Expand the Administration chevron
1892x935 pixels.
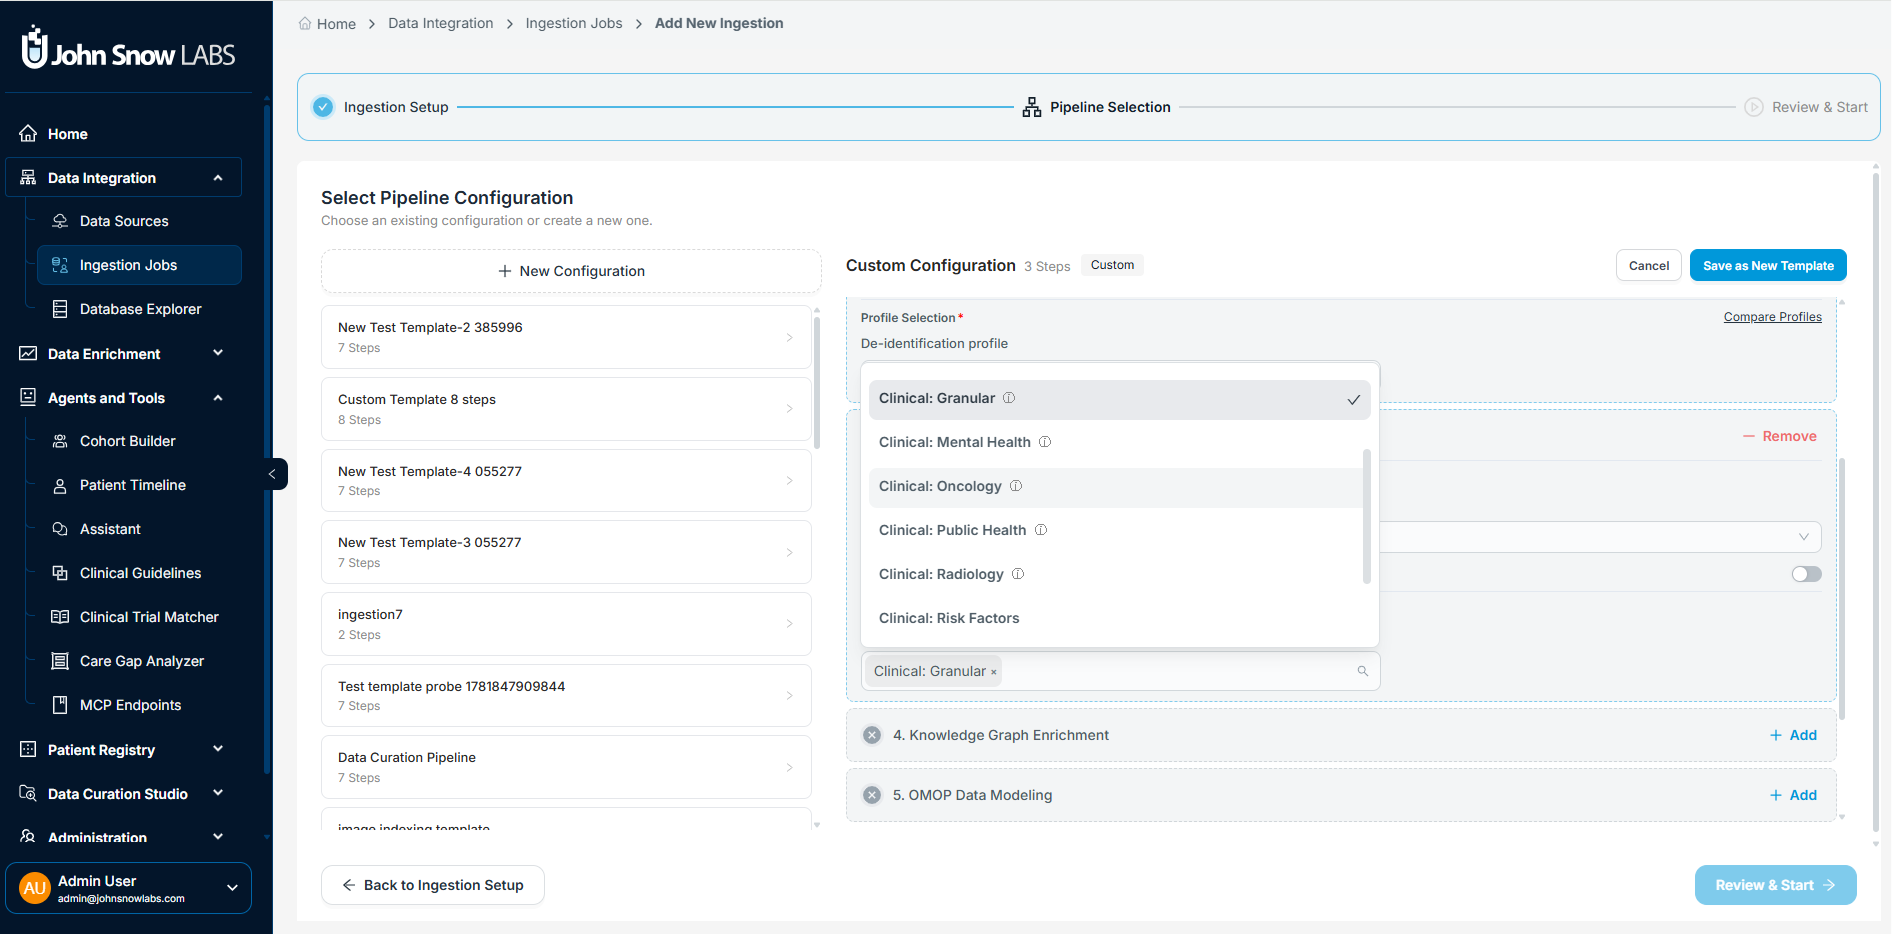(x=218, y=837)
